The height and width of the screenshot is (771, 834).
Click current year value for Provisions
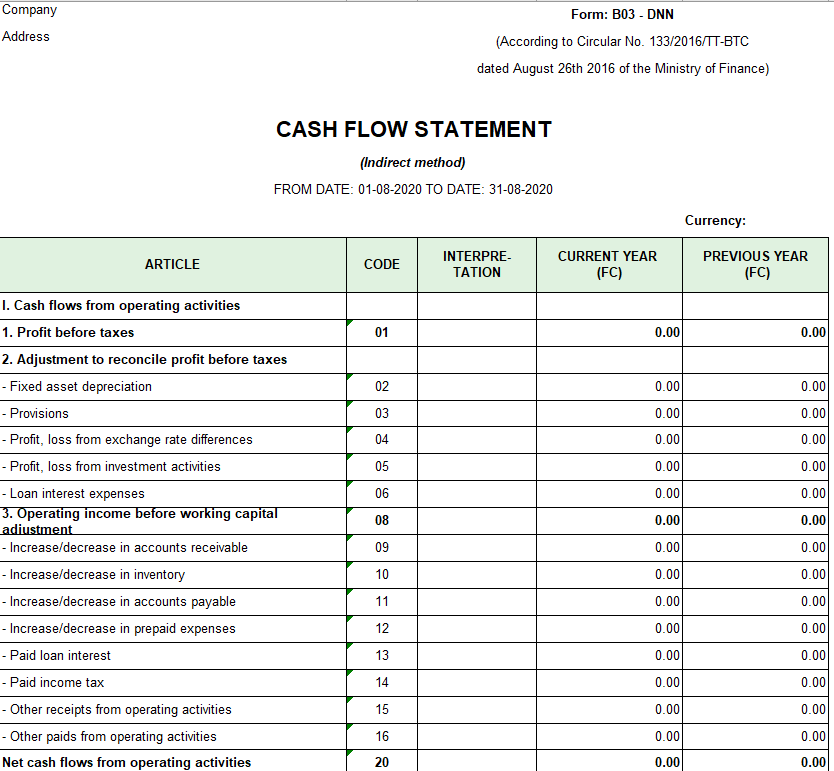pyautogui.click(x=609, y=413)
